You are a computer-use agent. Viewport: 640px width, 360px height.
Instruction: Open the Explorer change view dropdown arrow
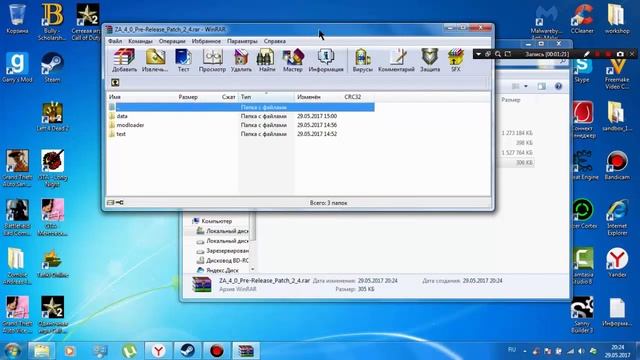pos(526,86)
